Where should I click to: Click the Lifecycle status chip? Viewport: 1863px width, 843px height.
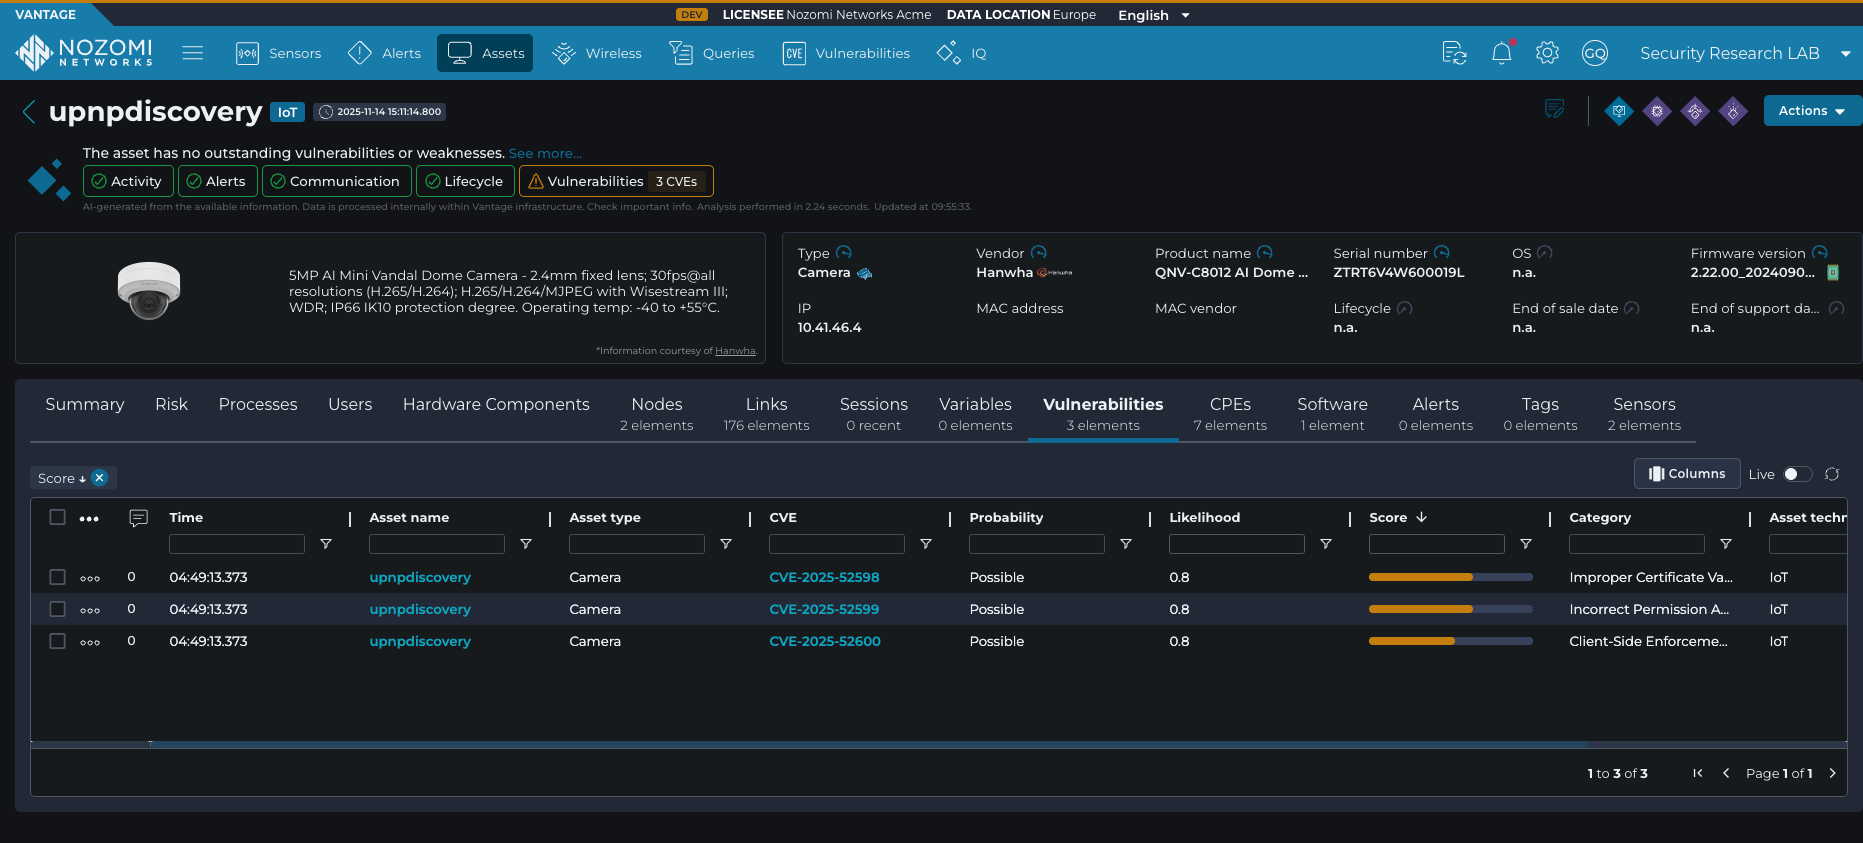[465, 181]
